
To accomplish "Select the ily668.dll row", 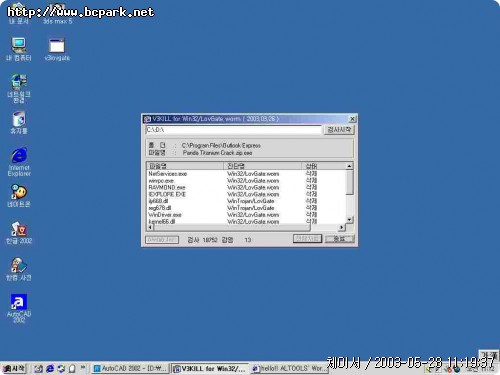I will (246, 201).
